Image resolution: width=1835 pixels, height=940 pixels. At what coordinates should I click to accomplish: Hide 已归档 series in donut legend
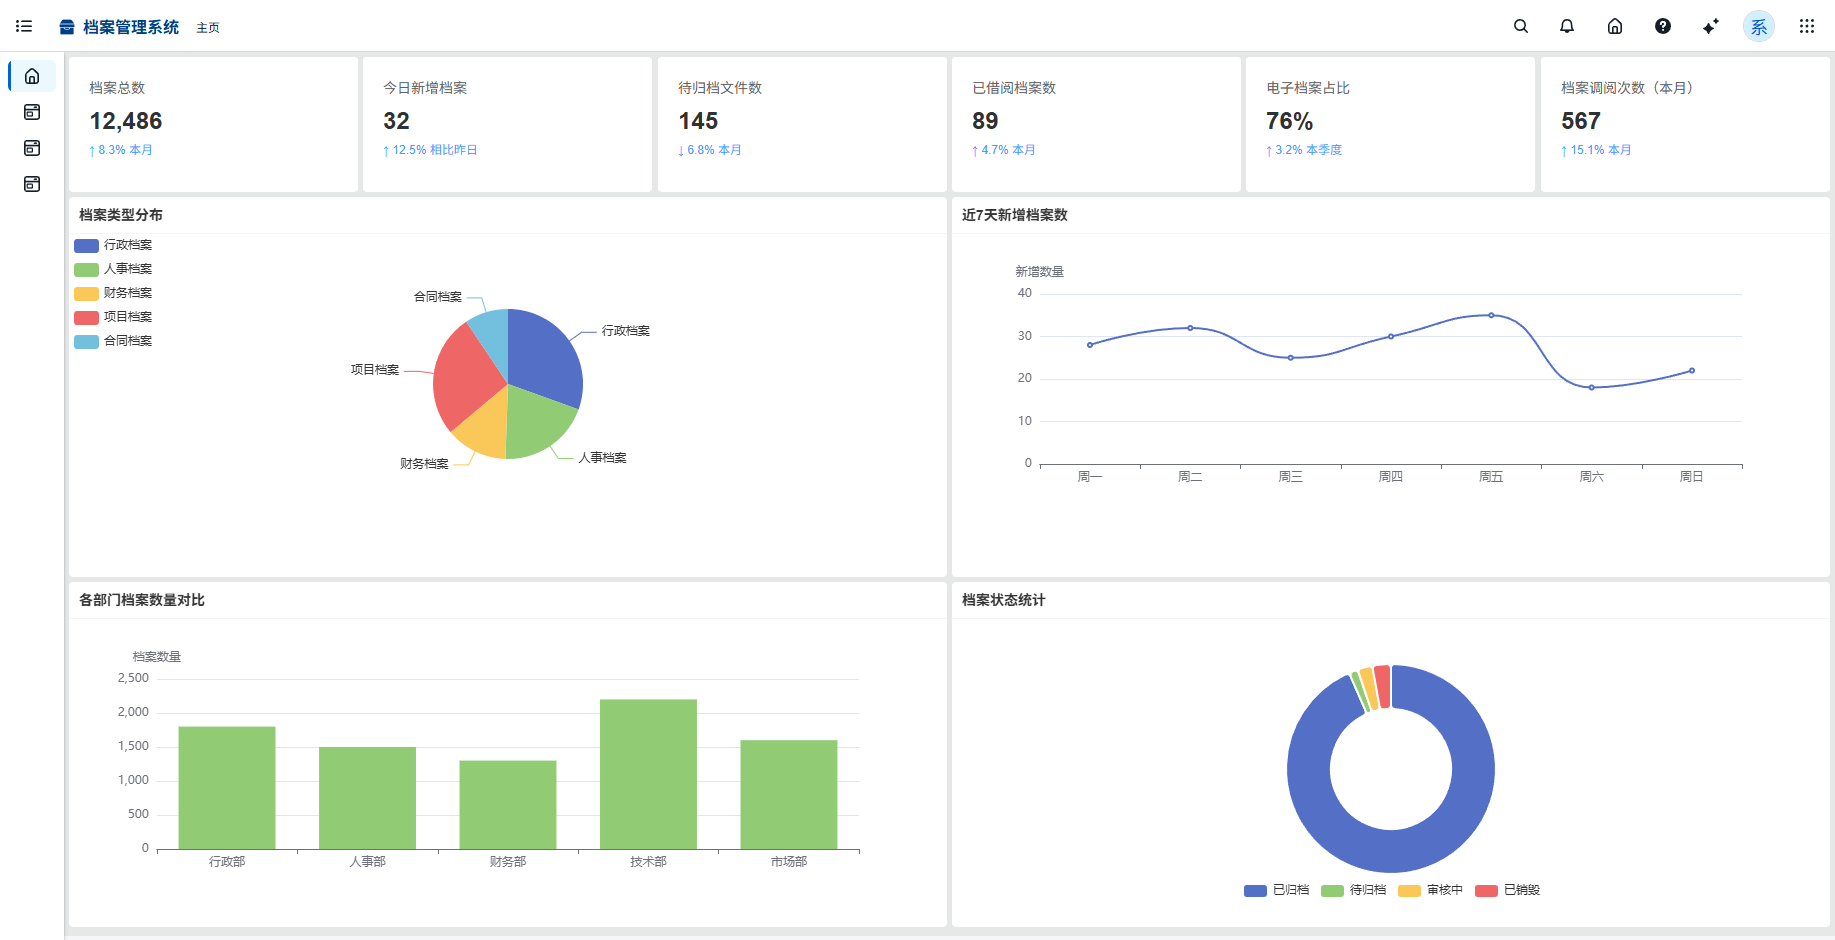tap(1276, 890)
